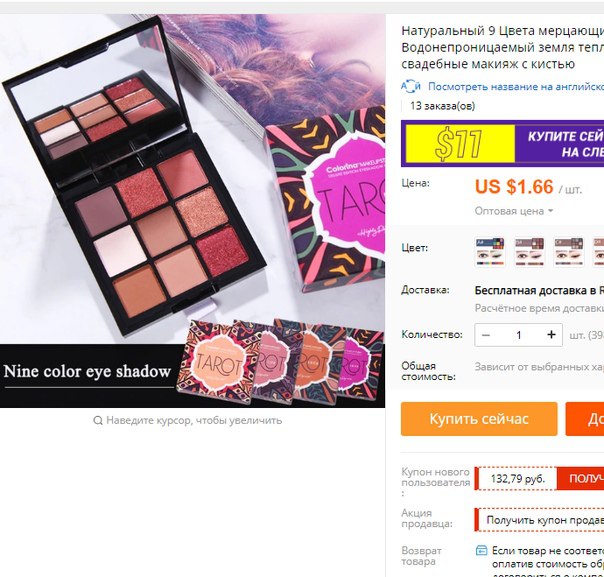Select the fourth partially visible color option
This screenshot has height=577, width=604.
[599, 252]
